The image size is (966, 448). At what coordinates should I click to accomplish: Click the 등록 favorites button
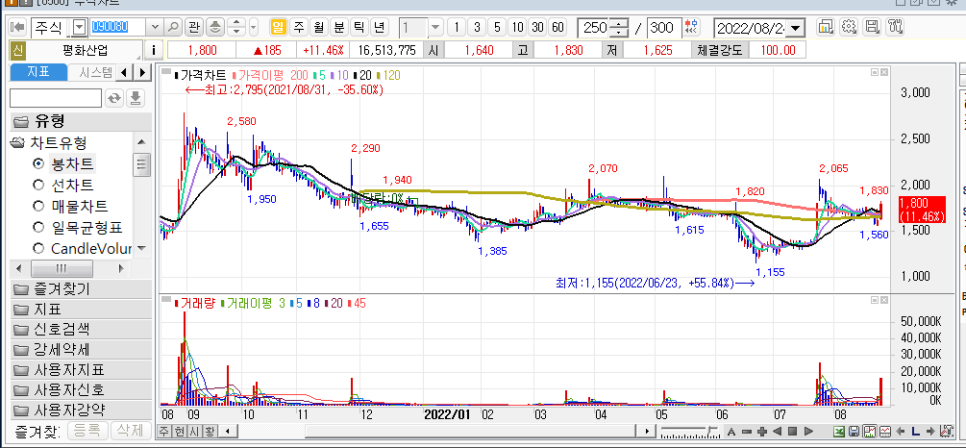(87, 431)
